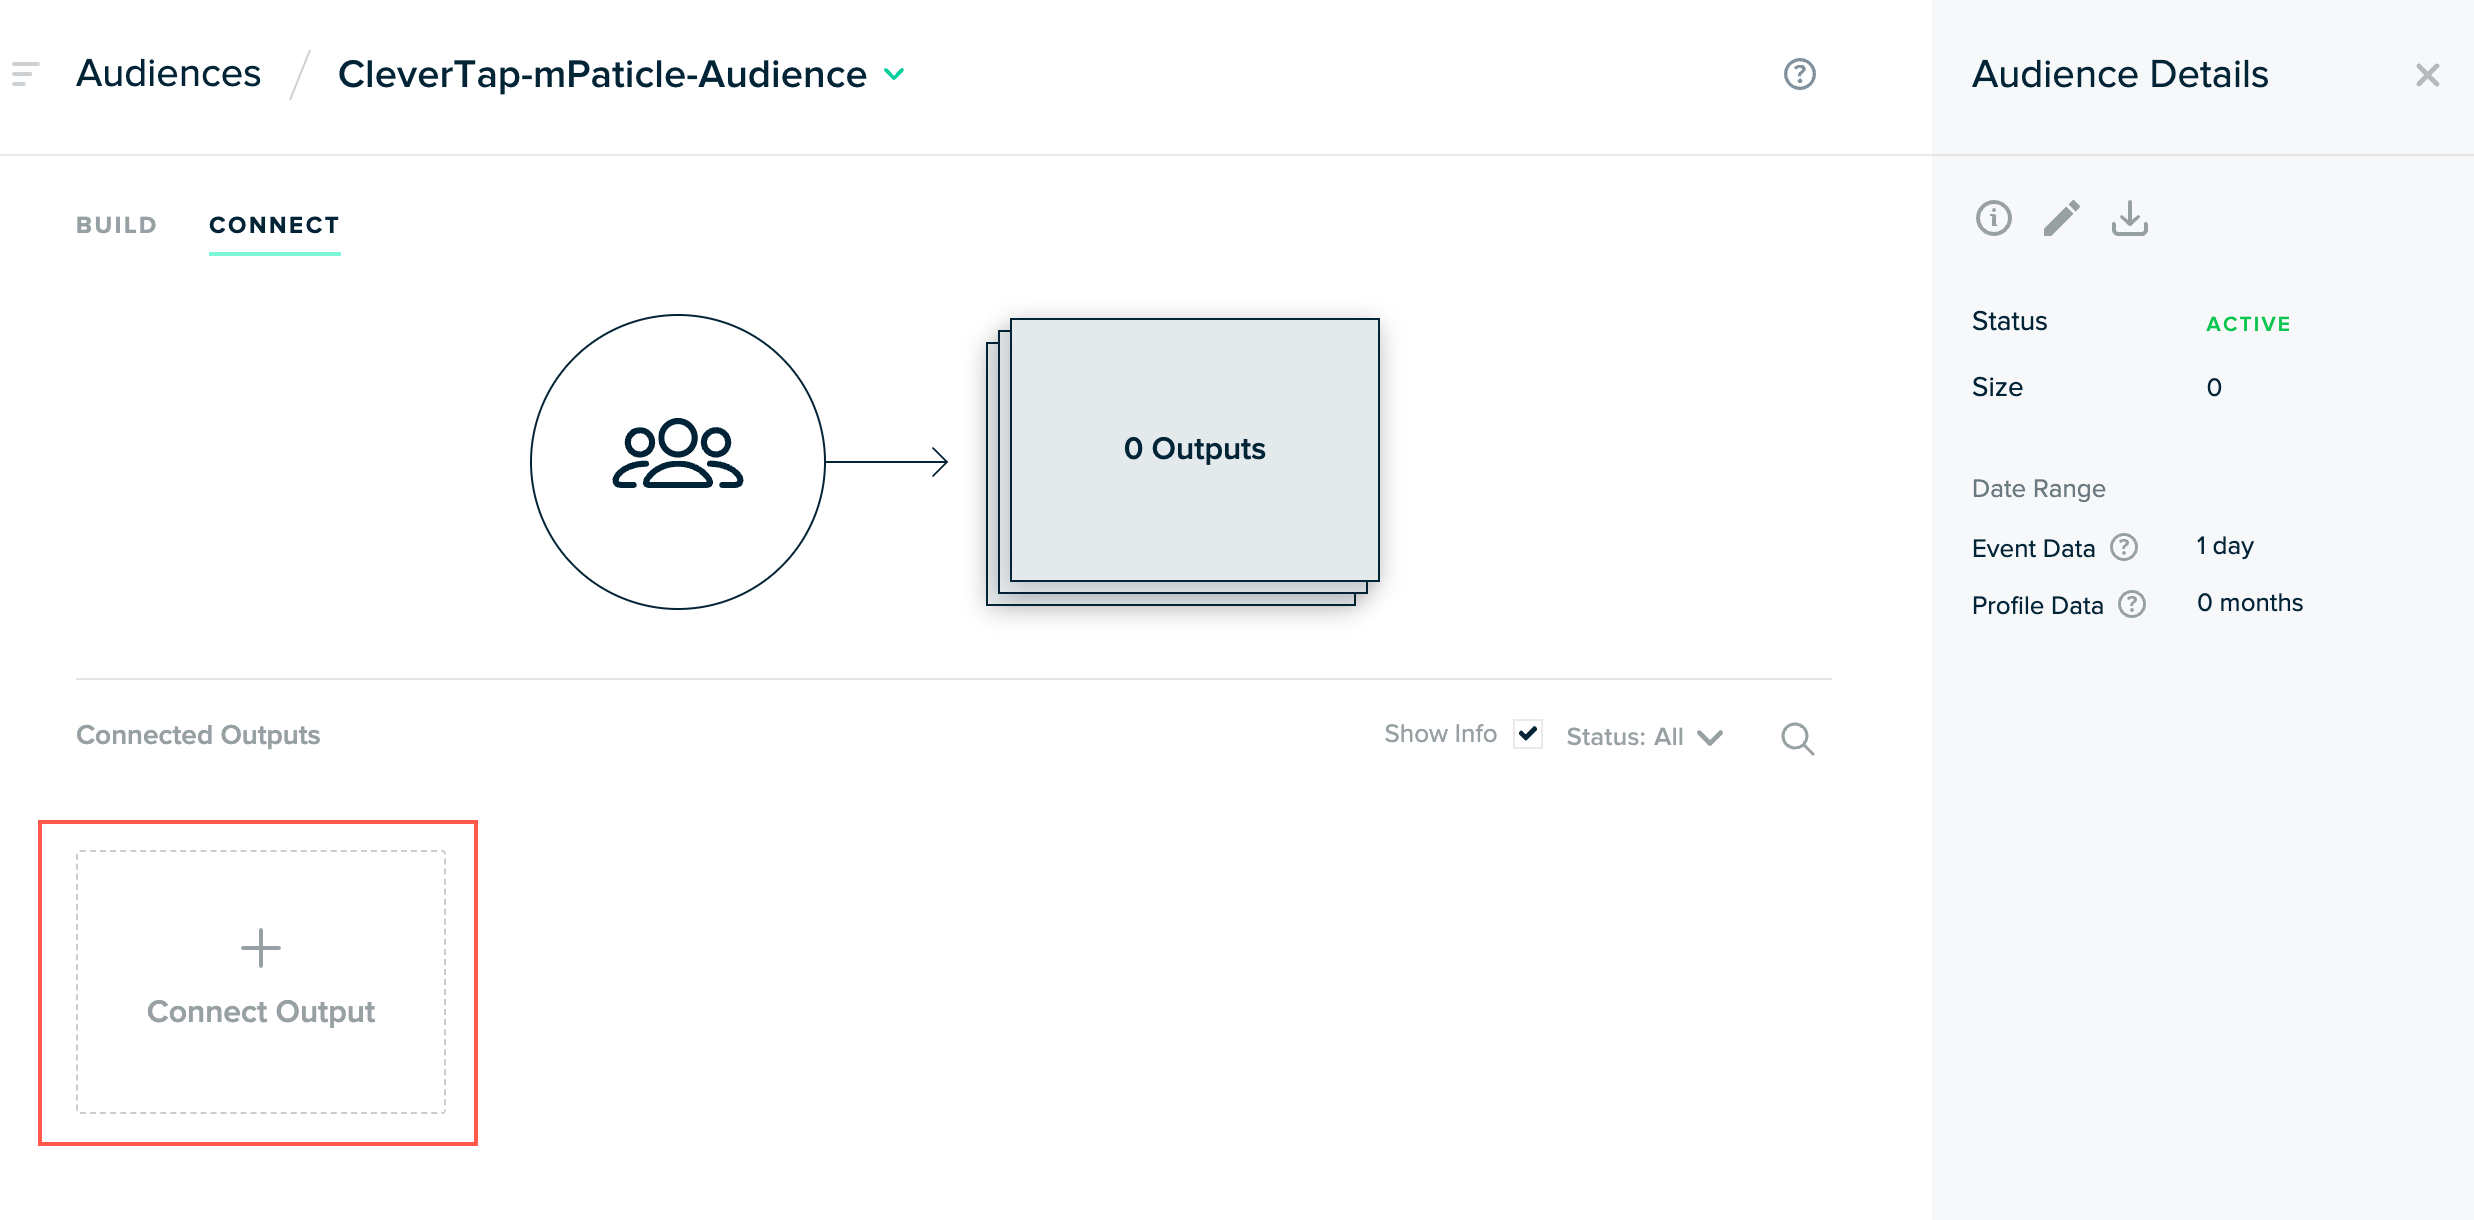Click the download audience icon

[2129, 218]
